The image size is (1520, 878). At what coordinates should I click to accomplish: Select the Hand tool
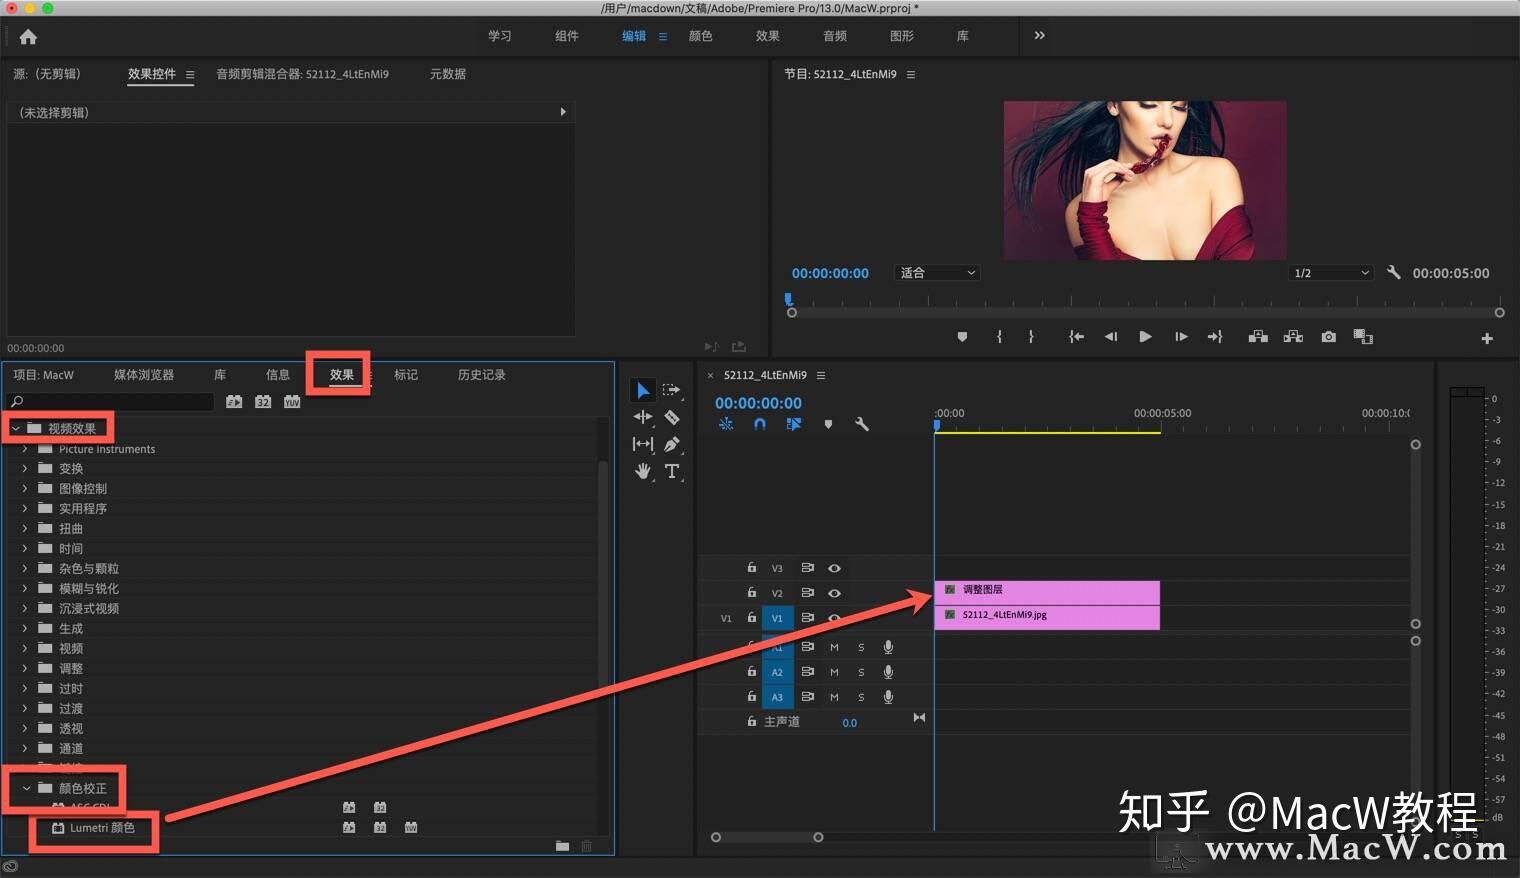coord(643,471)
